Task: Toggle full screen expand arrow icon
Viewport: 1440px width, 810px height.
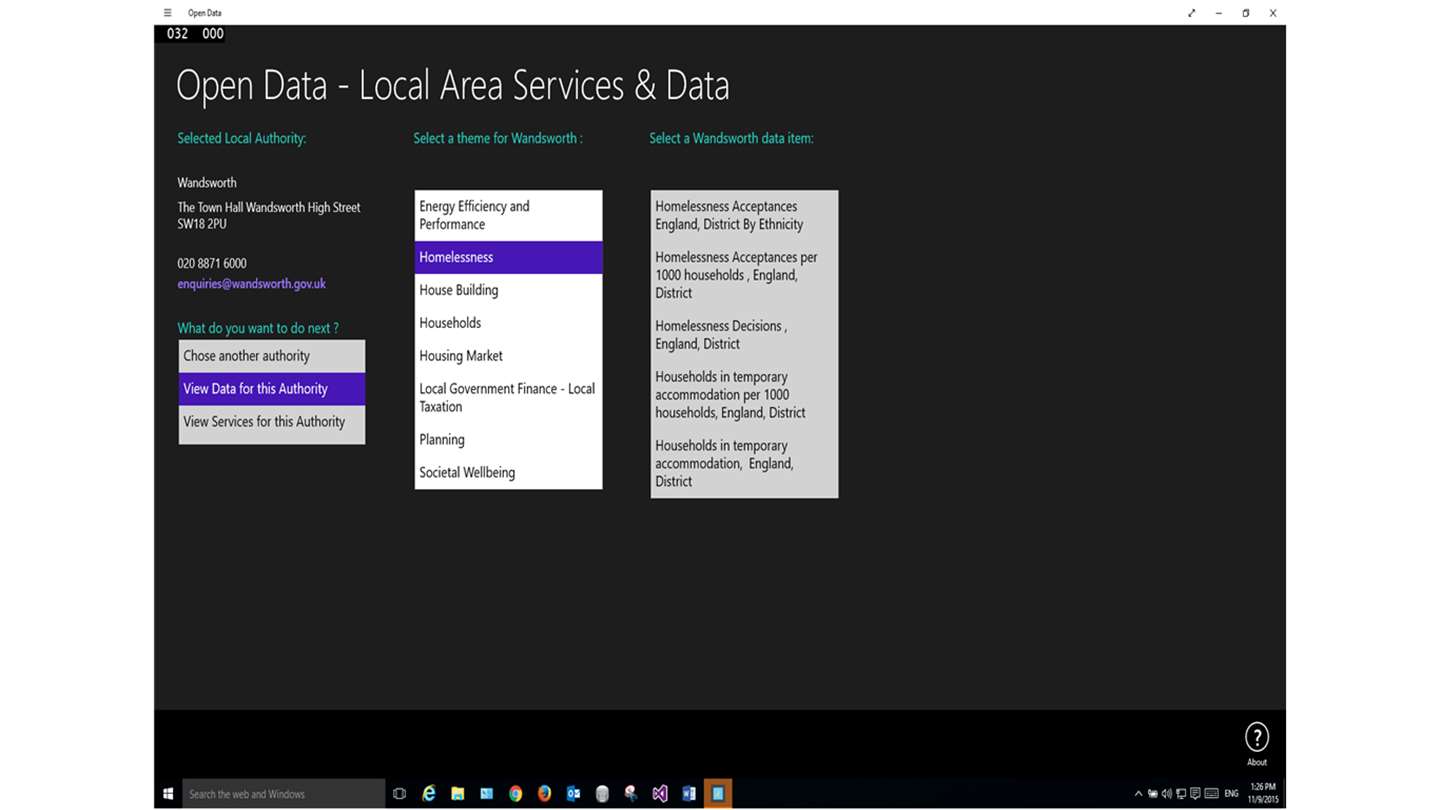Action: point(1191,13)
